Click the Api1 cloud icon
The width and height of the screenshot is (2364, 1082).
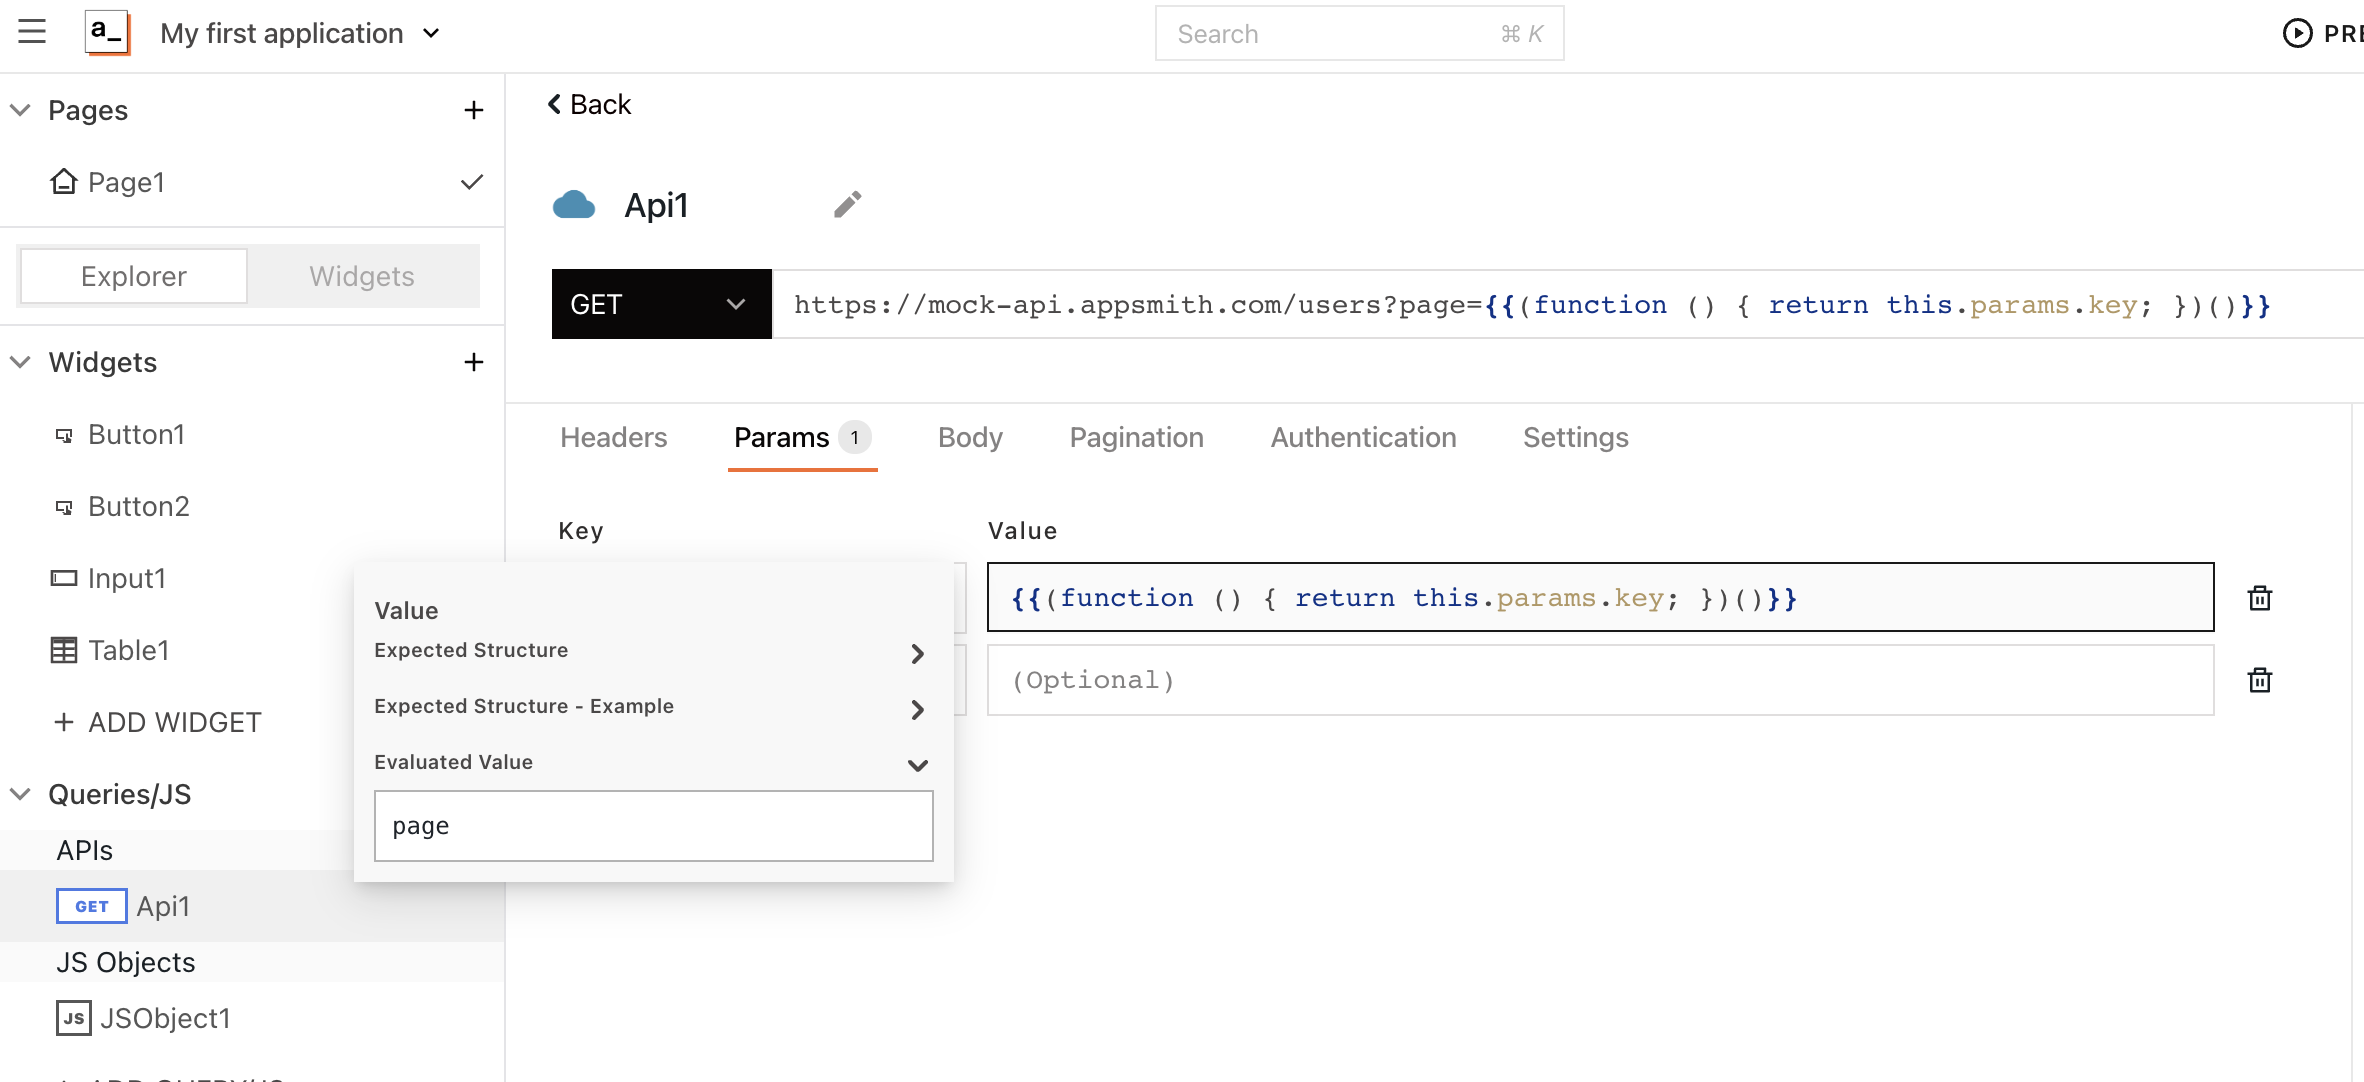click(574, 205)
